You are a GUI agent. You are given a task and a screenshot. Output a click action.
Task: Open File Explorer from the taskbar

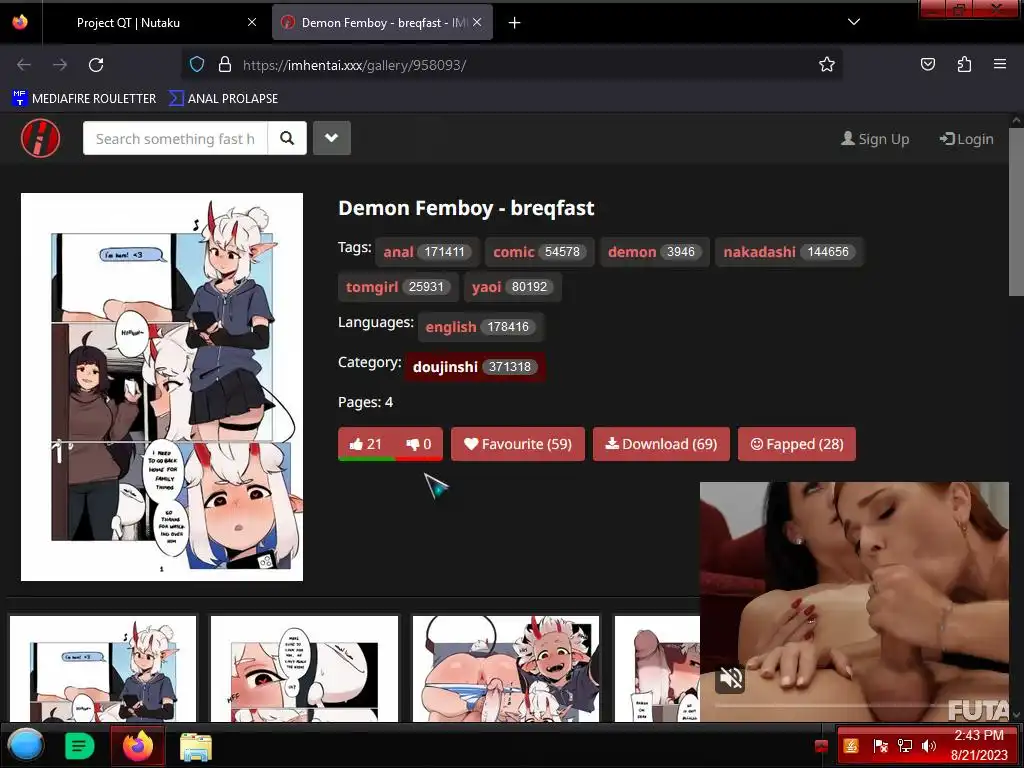196,746
